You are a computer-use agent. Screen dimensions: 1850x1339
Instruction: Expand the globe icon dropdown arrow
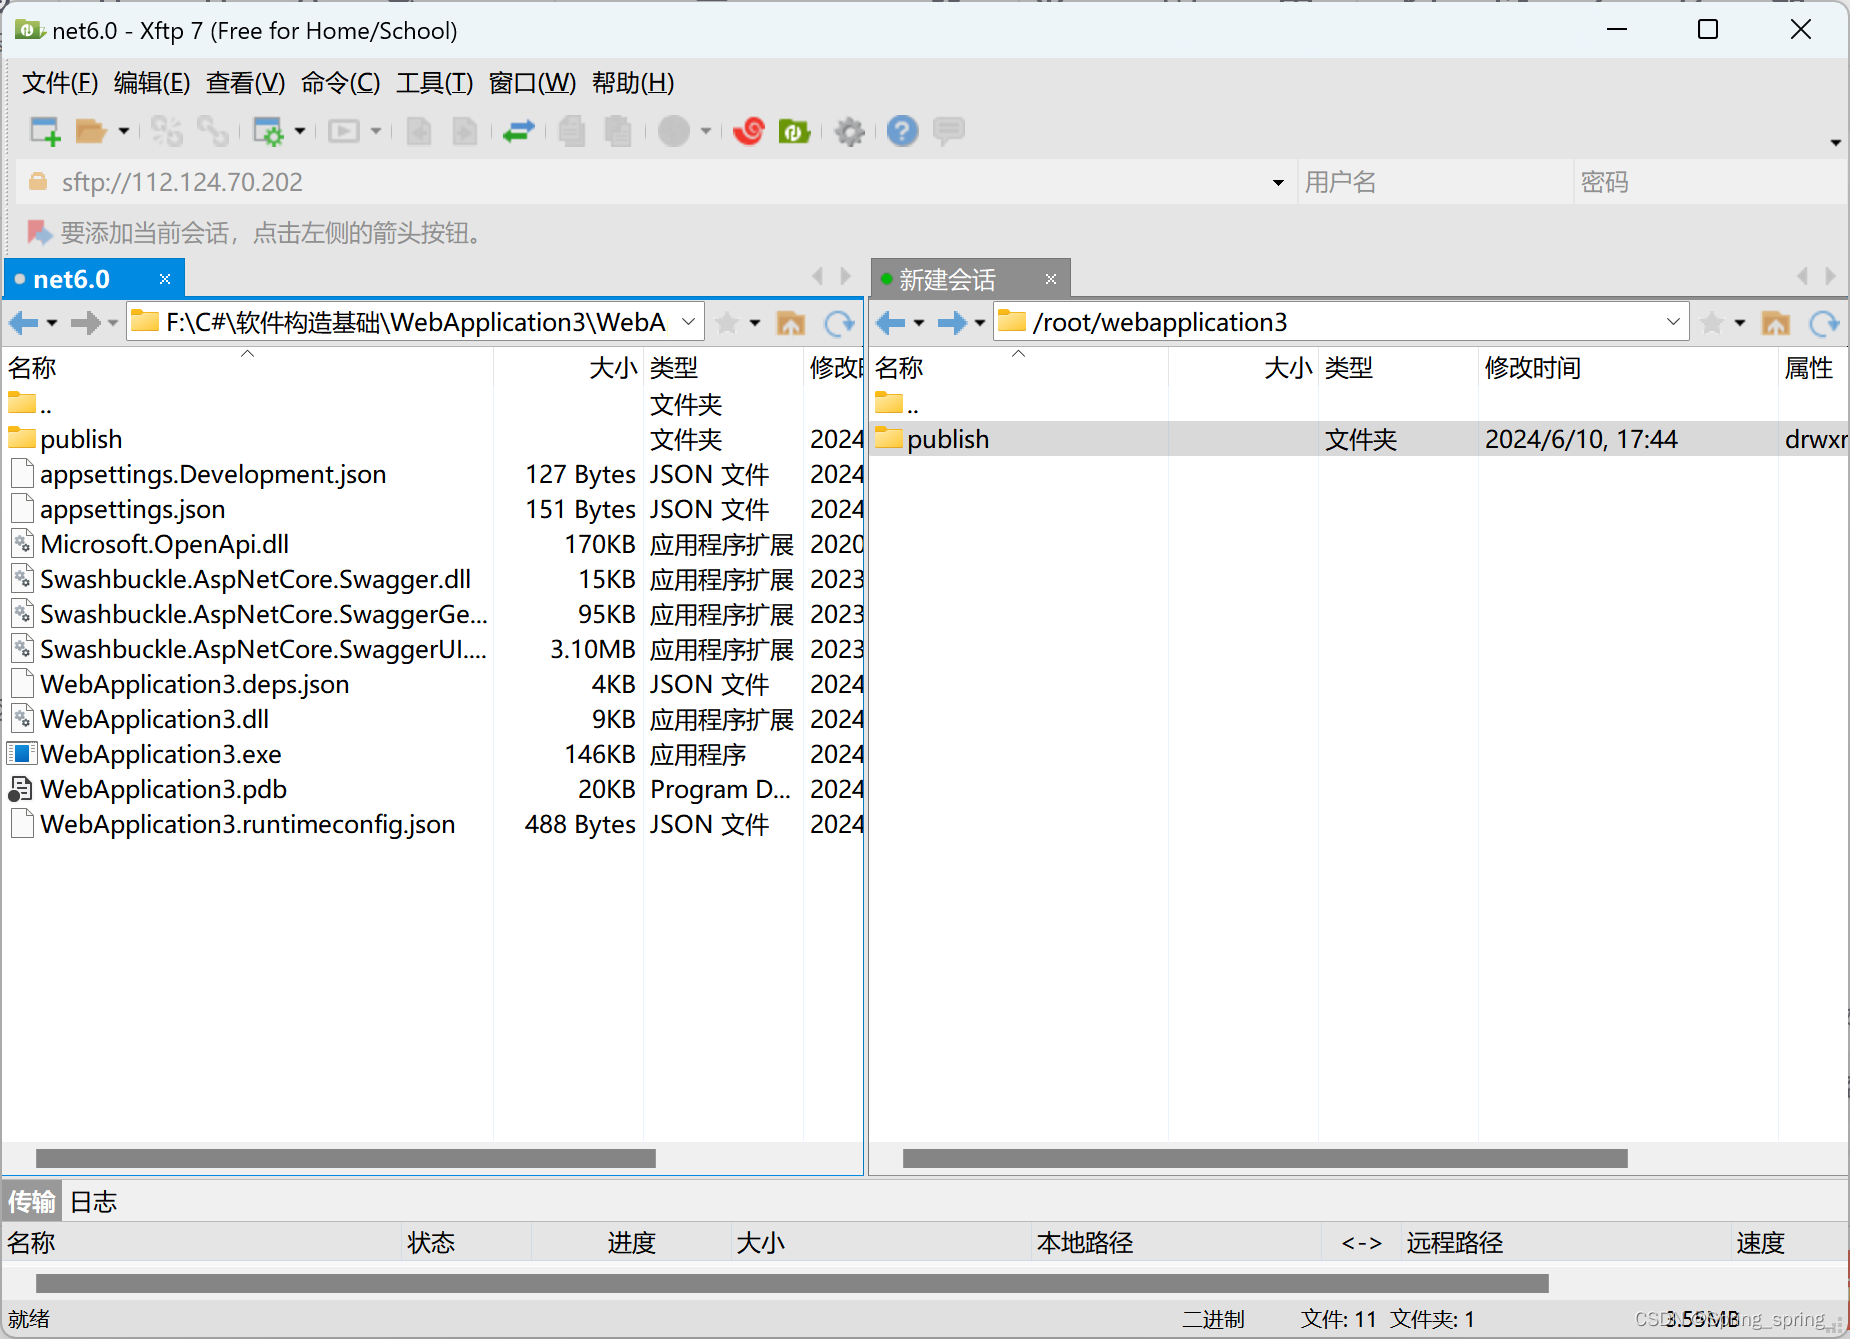coord(706,131)
